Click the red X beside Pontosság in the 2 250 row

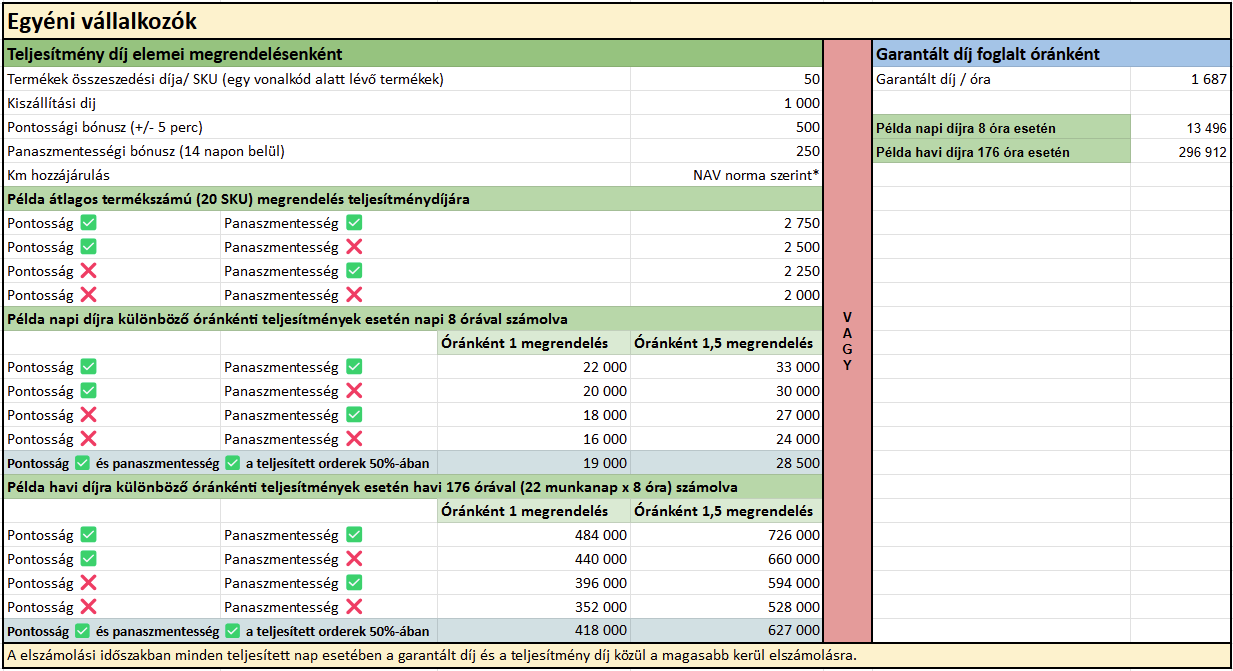tap(88, 271)
